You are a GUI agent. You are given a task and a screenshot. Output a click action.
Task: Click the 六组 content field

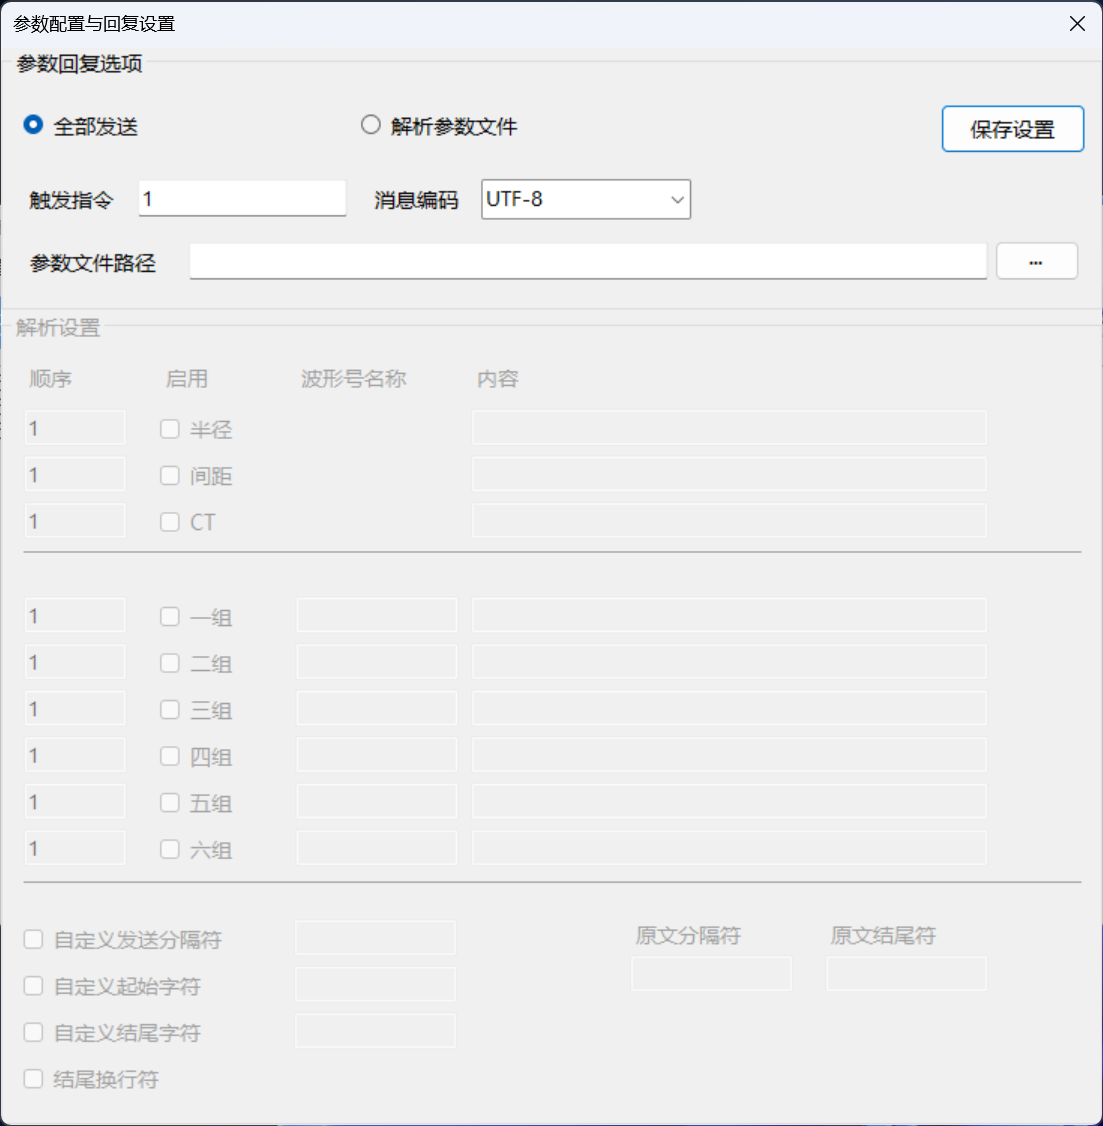pos(730,848)
